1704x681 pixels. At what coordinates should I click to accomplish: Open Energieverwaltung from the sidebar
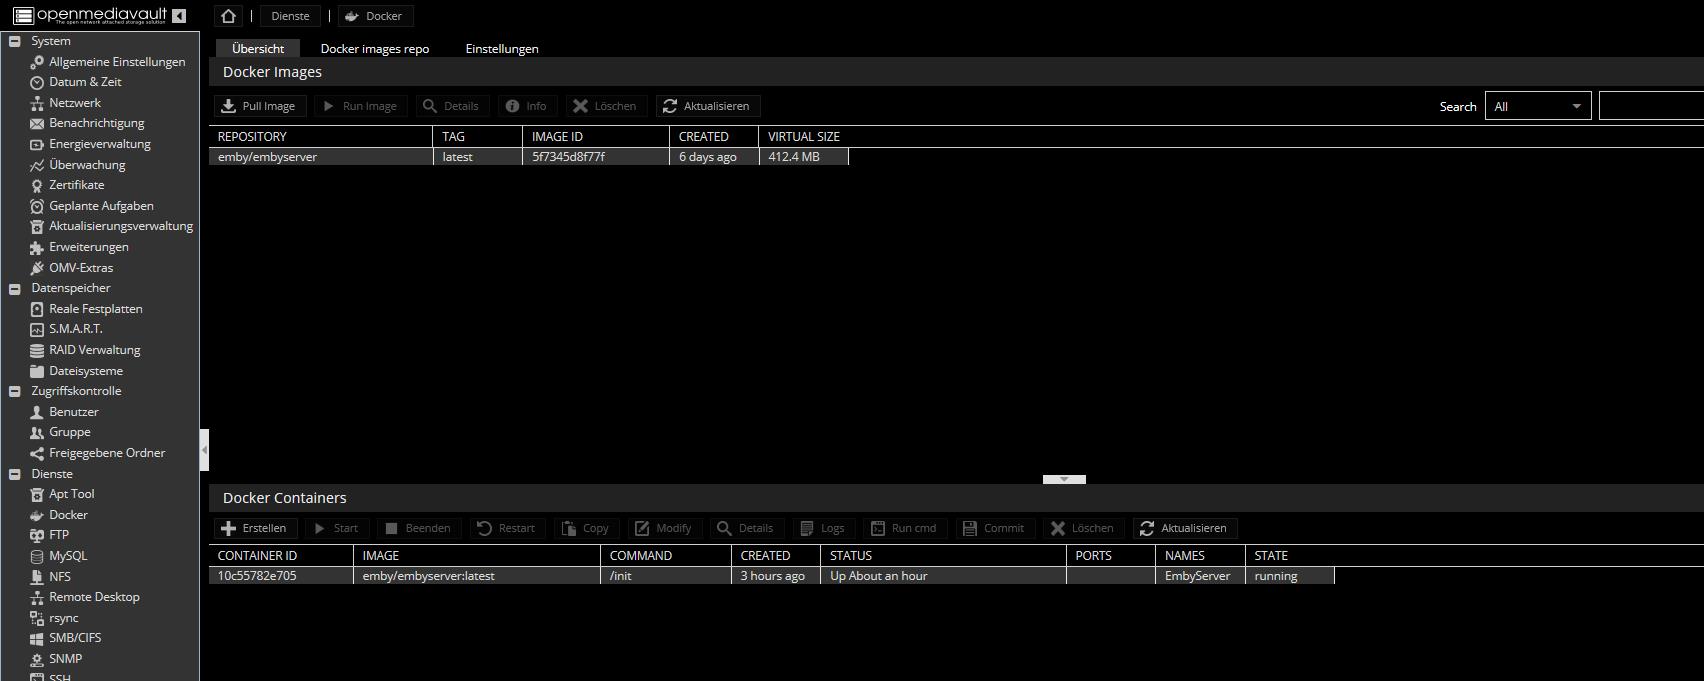pyautogui.click(x=100, y=144)
